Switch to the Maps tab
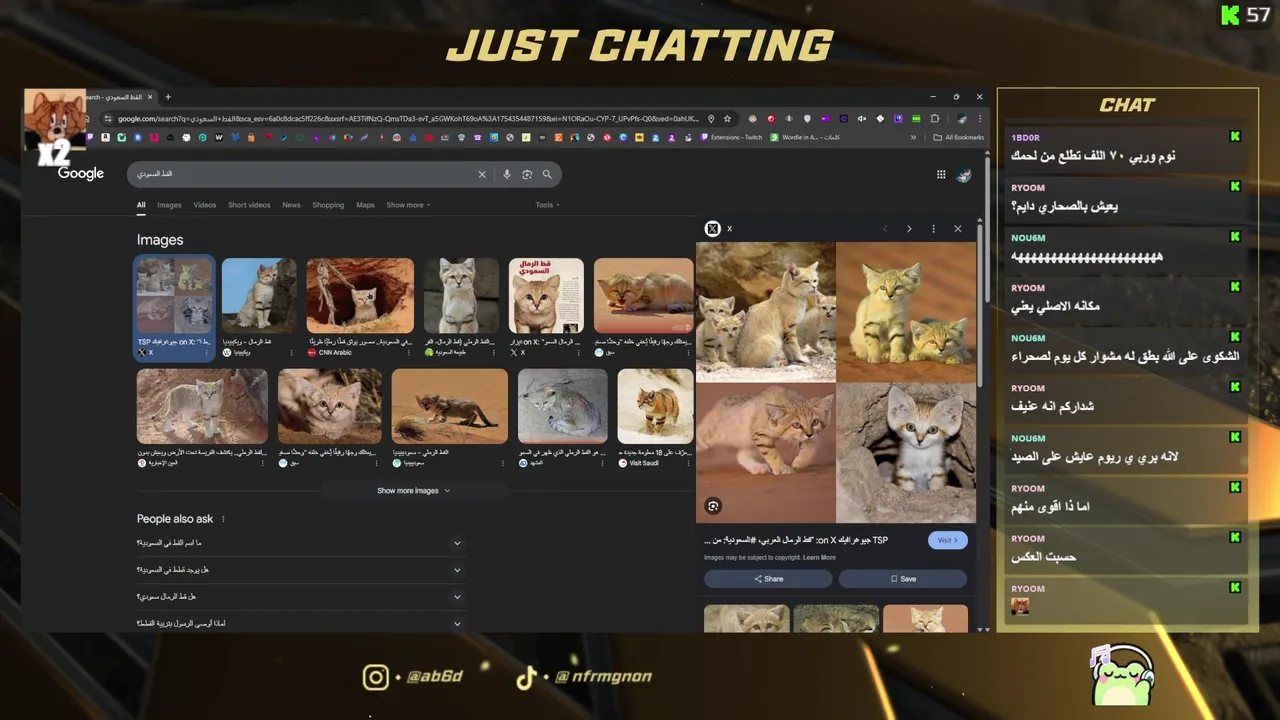Image resolution: width=1280 pixels, height=720 pixels. click(x=365, y=205)
